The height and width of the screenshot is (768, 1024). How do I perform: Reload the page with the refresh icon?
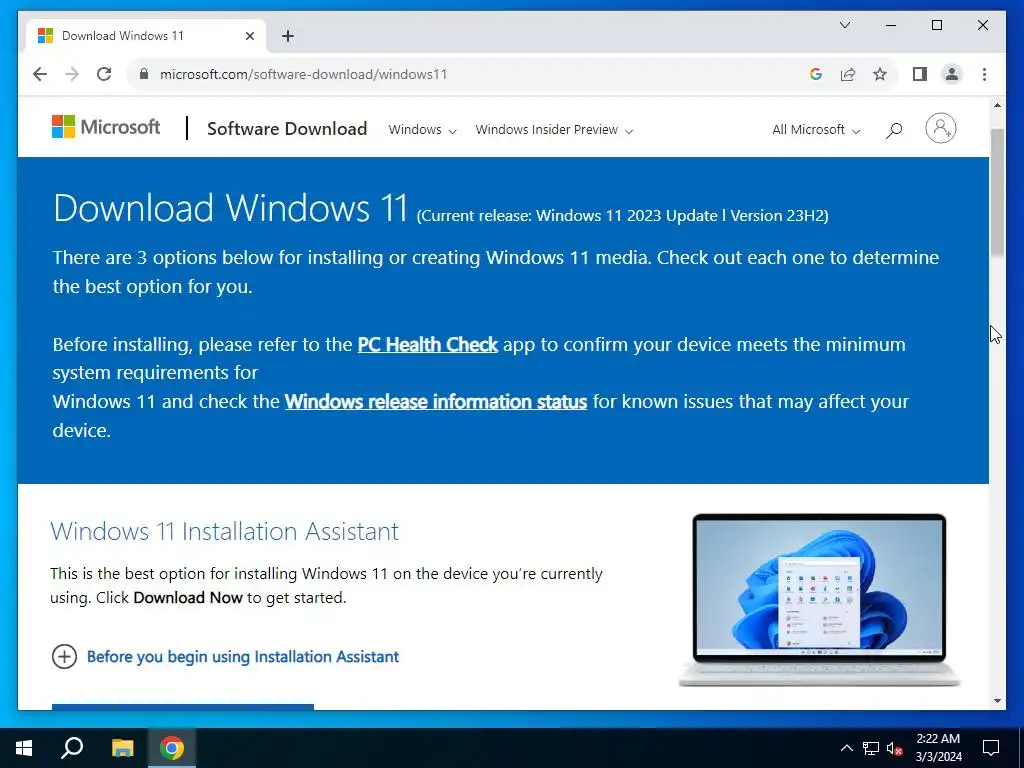[x=104, y=74]
